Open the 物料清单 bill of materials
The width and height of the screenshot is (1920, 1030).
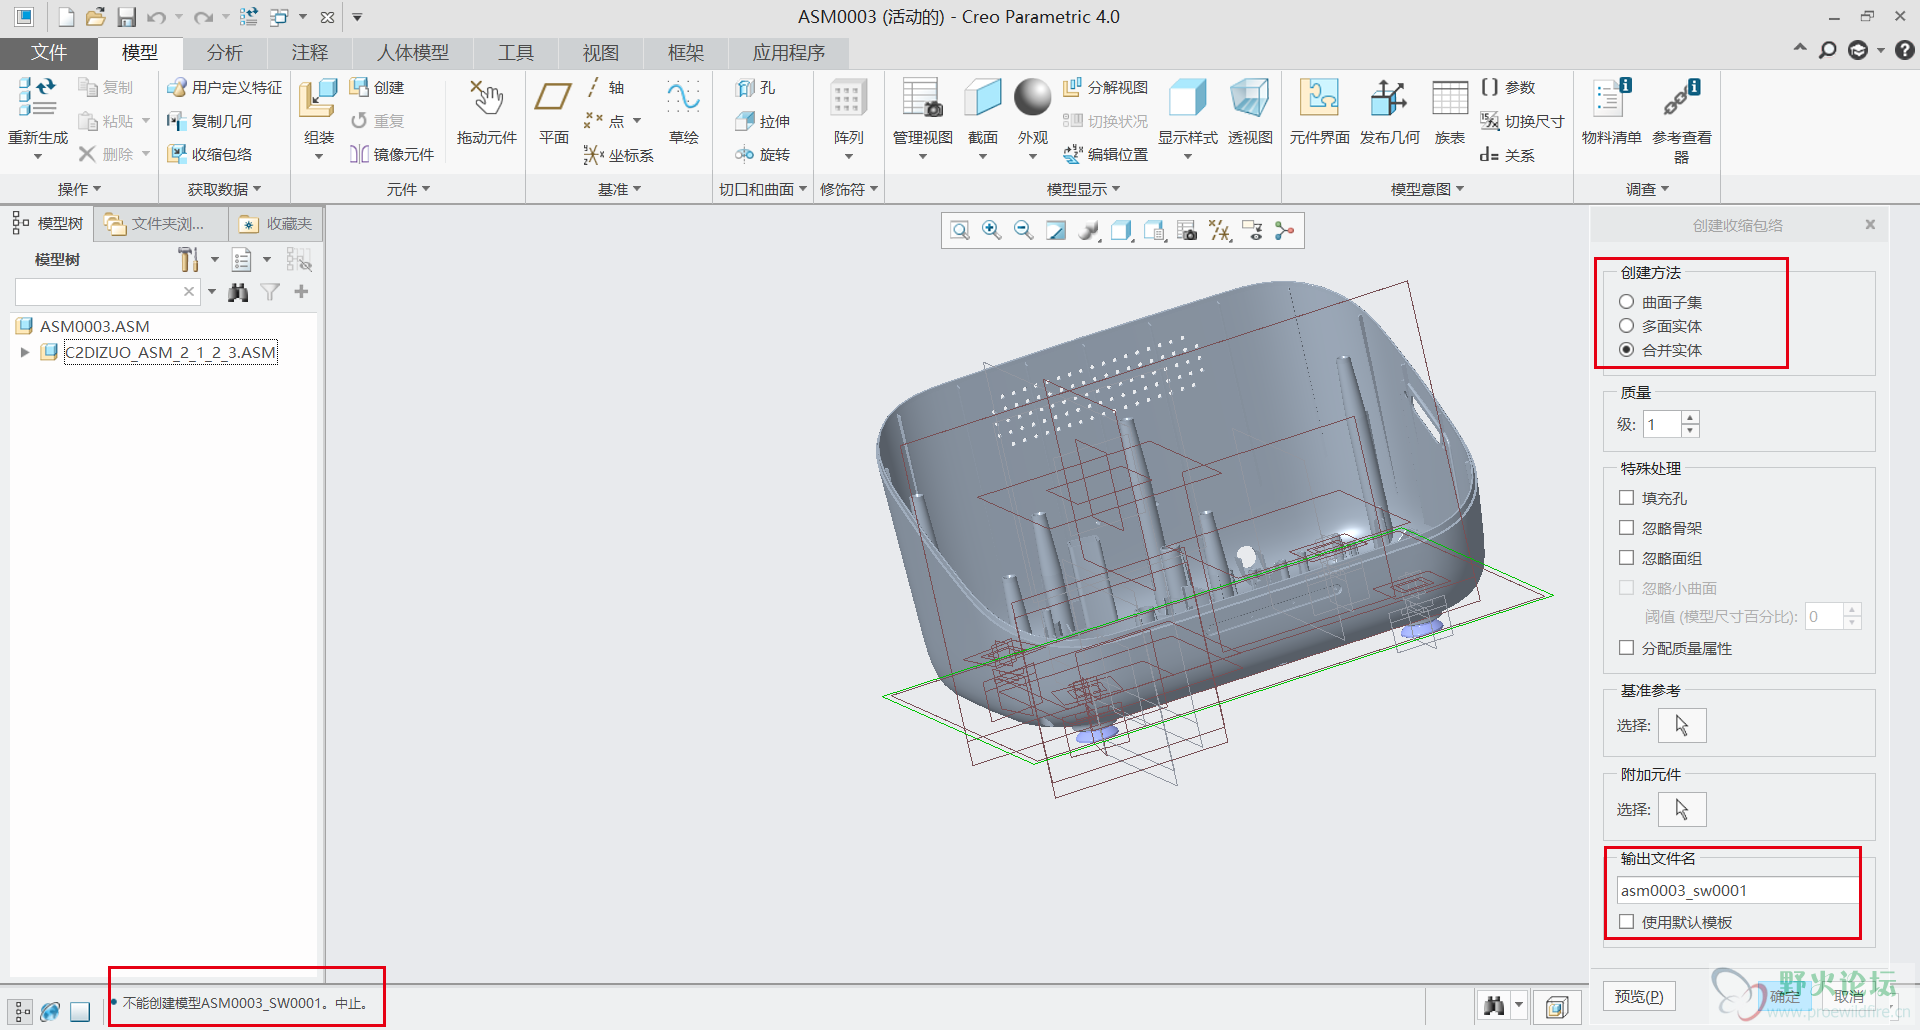click(x=1610, y=100)
